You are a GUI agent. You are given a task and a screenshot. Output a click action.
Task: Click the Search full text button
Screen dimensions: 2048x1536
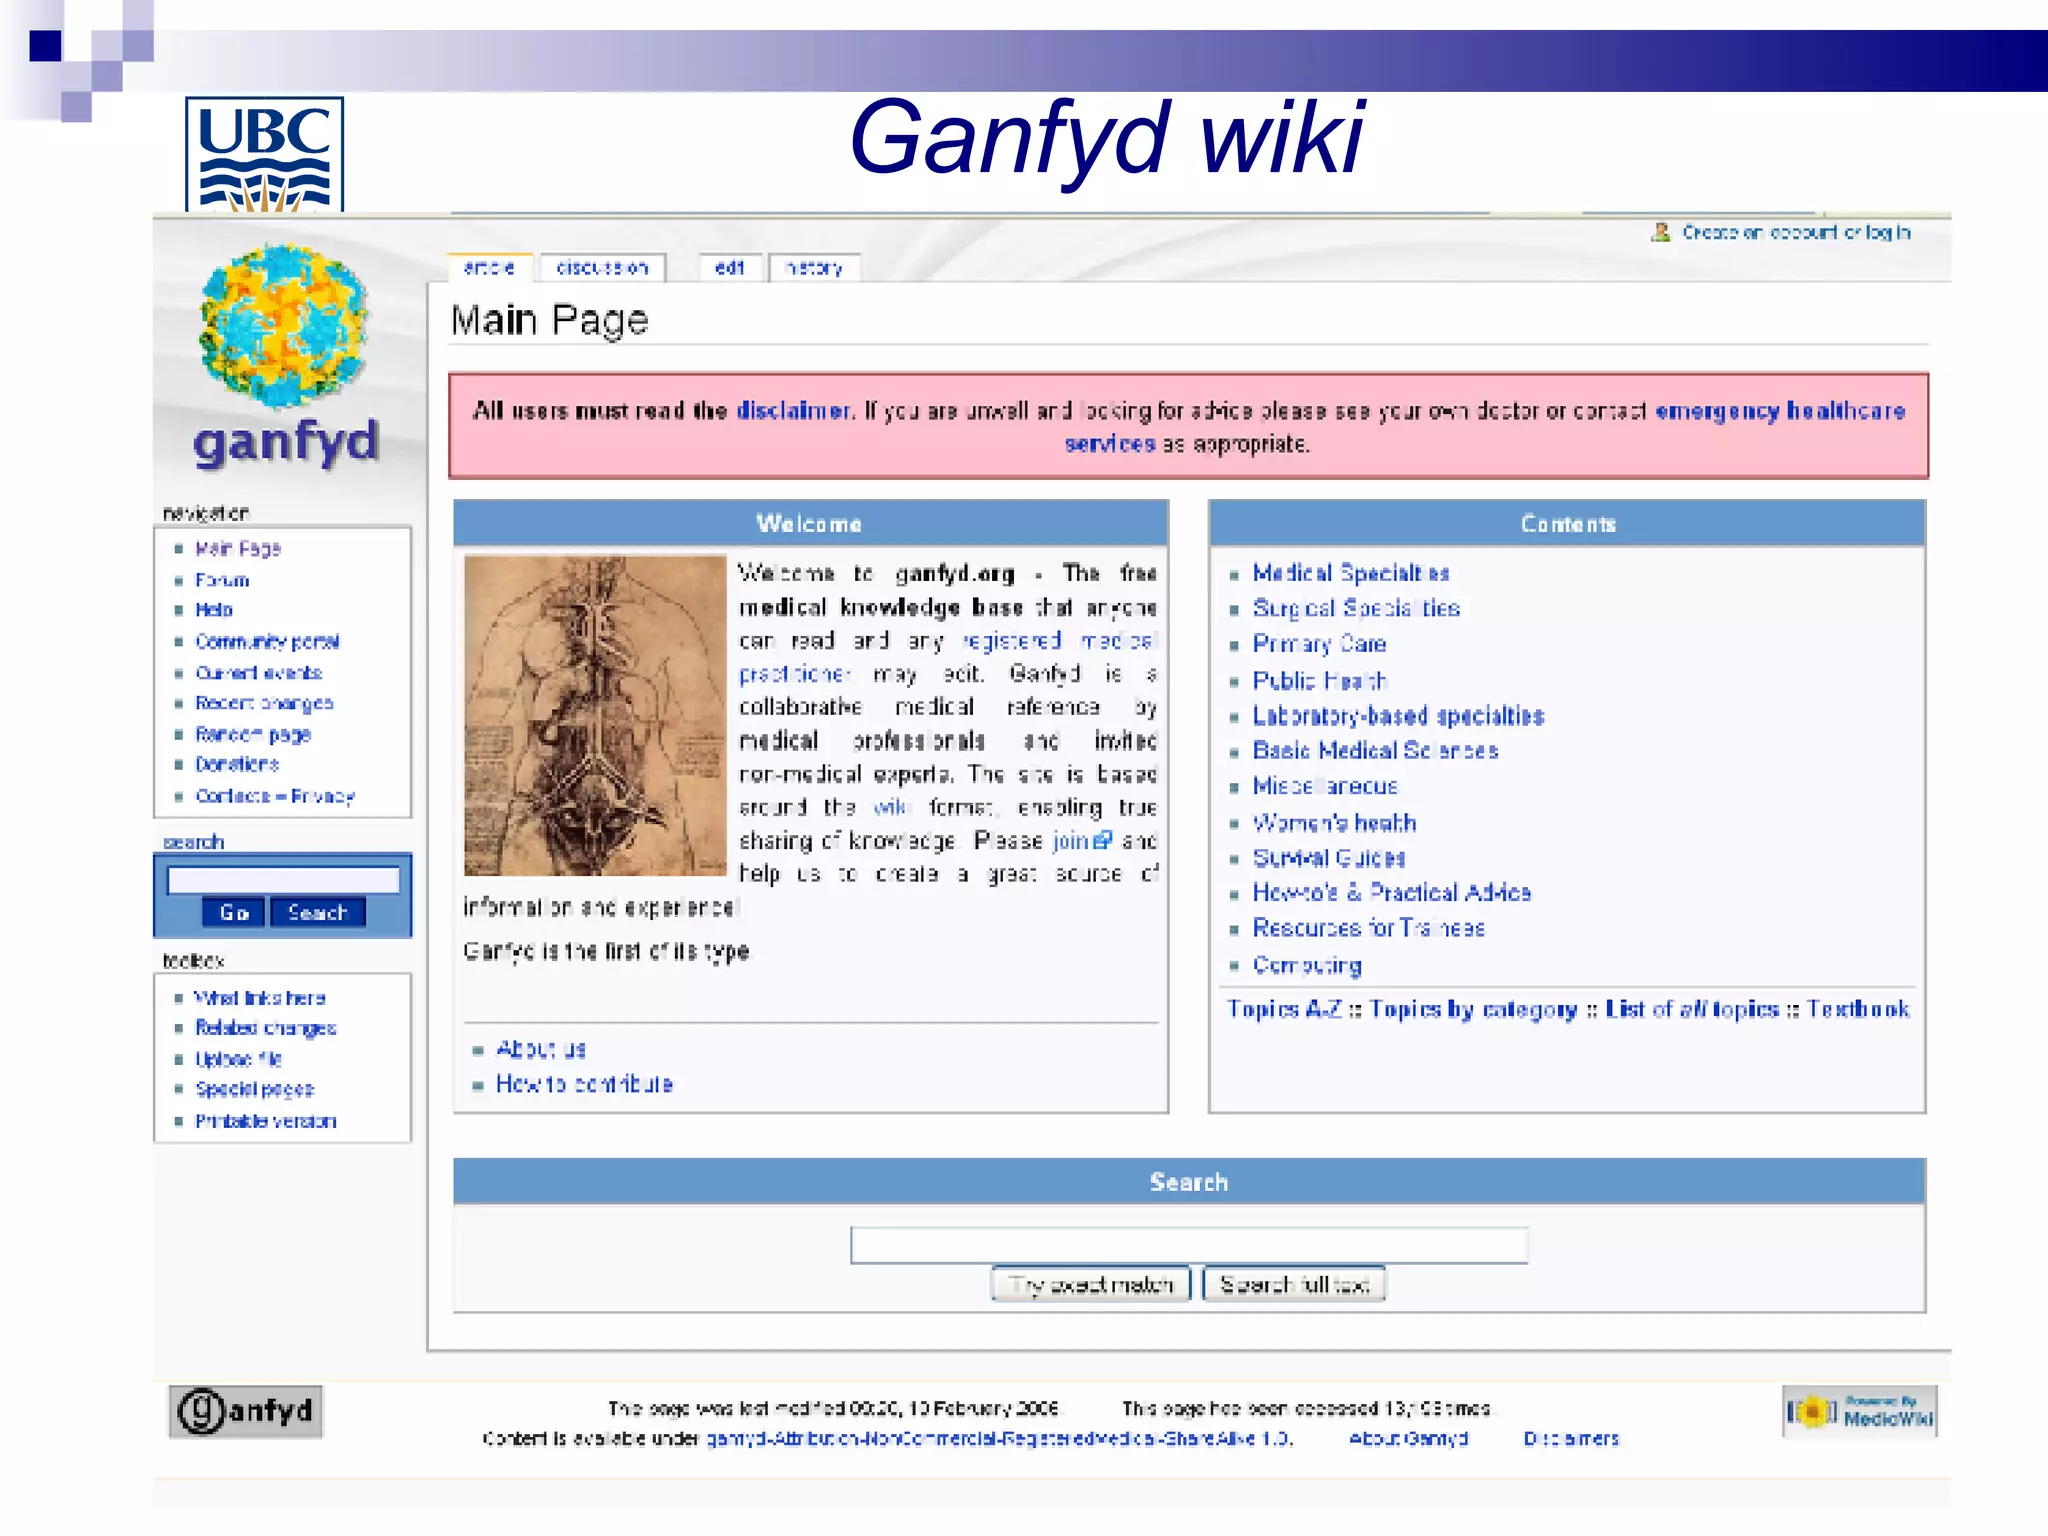tap(1294, 1284)
